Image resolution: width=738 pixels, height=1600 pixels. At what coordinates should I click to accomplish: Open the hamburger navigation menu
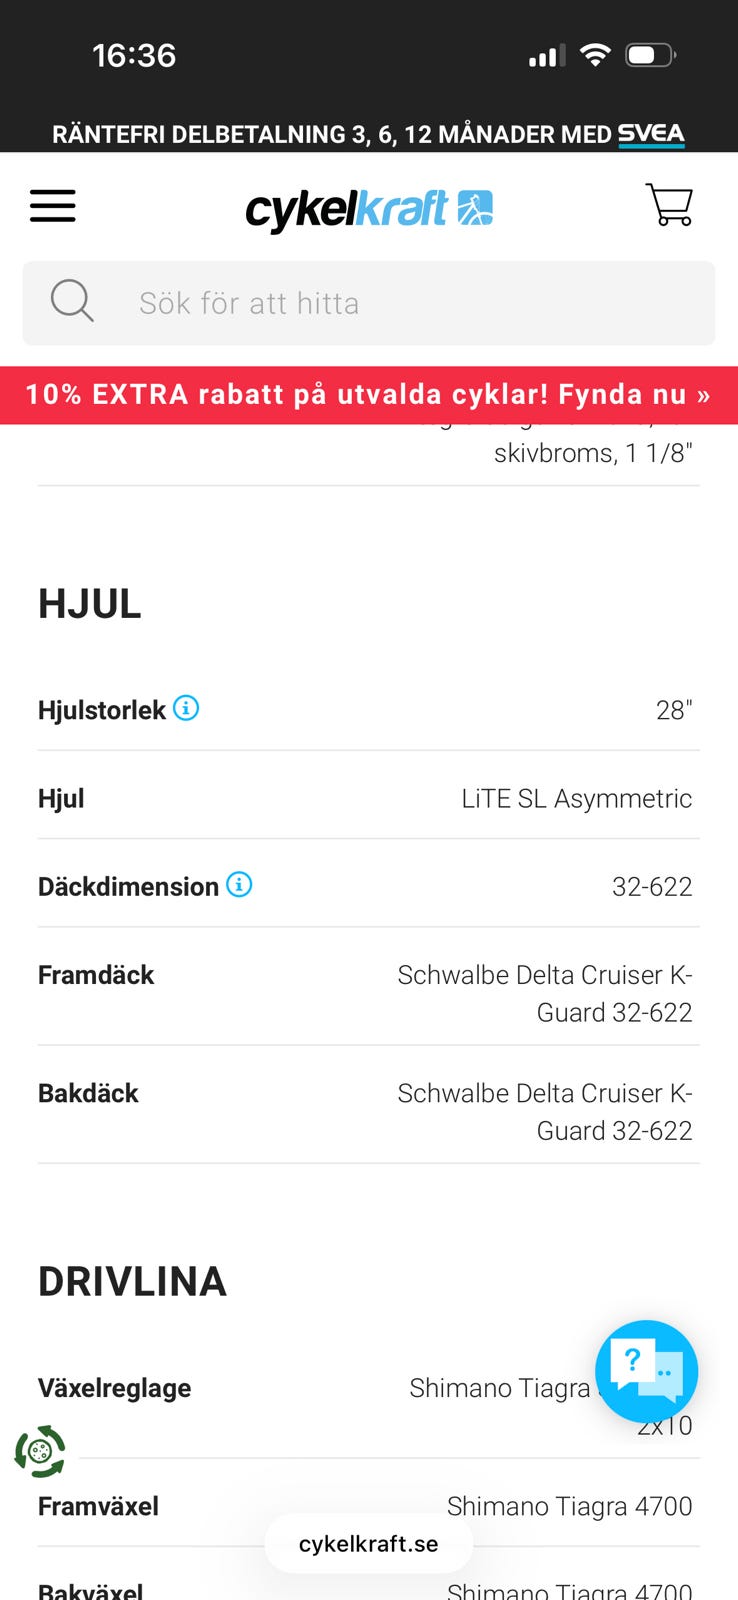click(53, 206)
